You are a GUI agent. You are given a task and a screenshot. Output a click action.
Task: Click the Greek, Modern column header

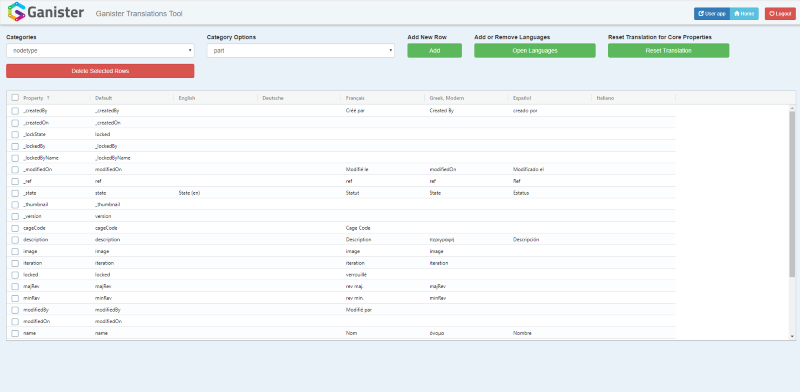click(x=446, y=97)
